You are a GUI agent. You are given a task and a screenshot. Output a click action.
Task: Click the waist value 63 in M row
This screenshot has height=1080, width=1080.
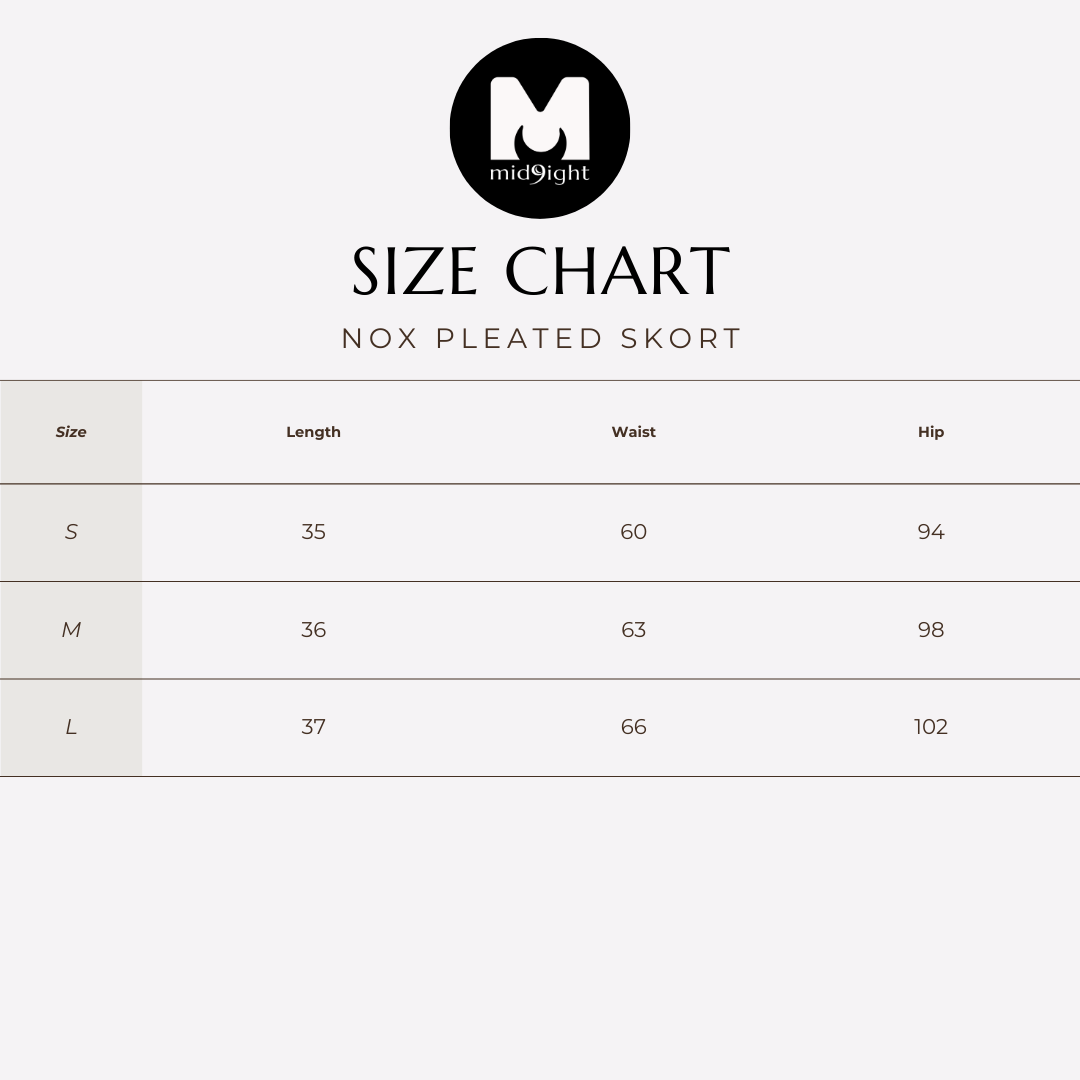(x=633, y=630)
